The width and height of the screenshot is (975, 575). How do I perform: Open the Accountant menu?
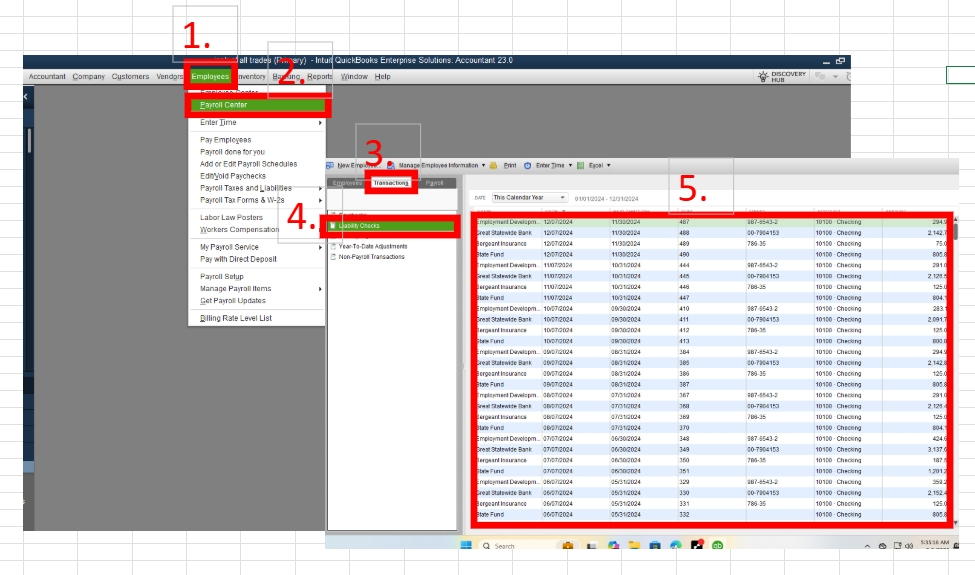[47, 76]
